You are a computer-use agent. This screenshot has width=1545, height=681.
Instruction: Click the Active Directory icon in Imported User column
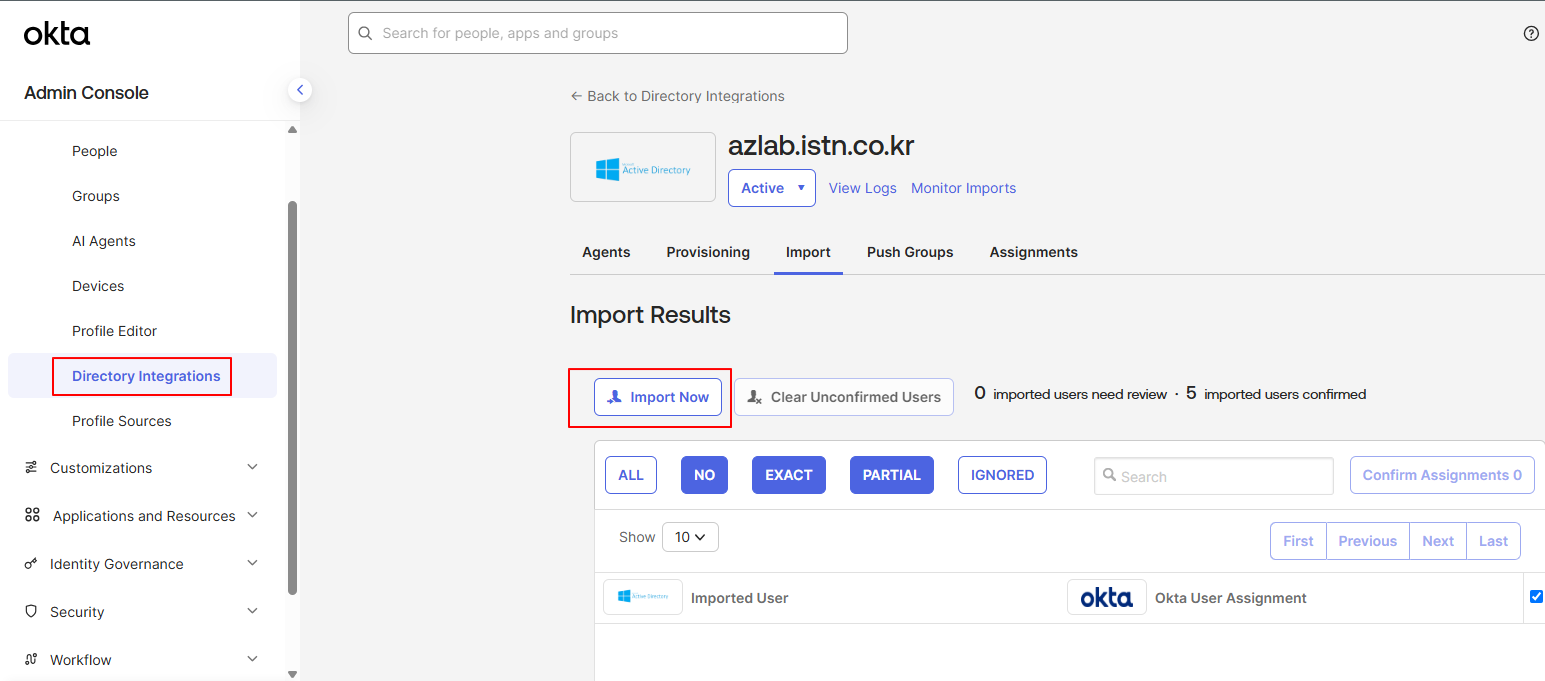point(643,597)
